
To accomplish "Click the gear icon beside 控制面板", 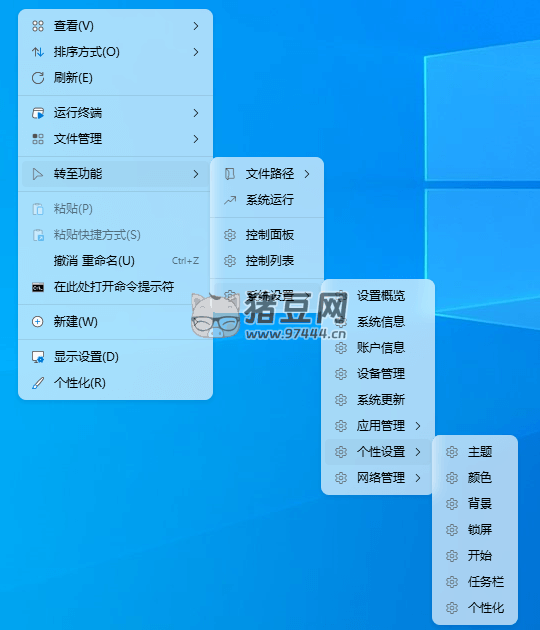I will 230,235.
